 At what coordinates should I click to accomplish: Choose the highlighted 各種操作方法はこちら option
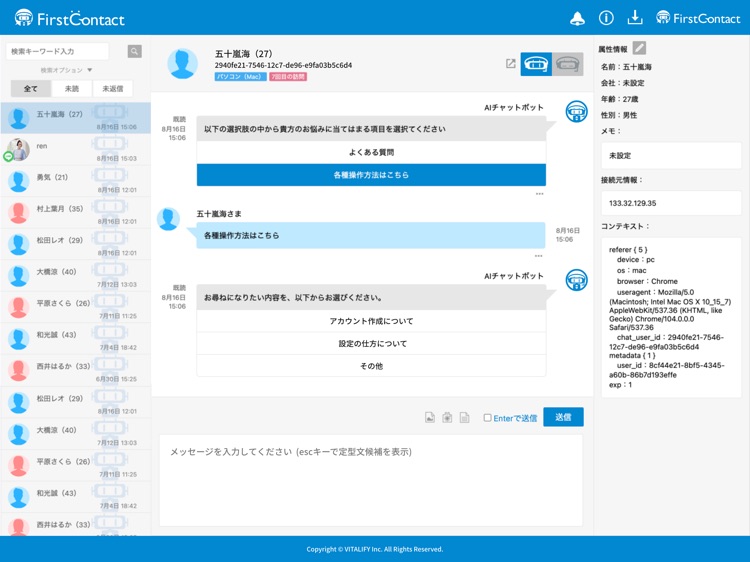click(371, 175)
